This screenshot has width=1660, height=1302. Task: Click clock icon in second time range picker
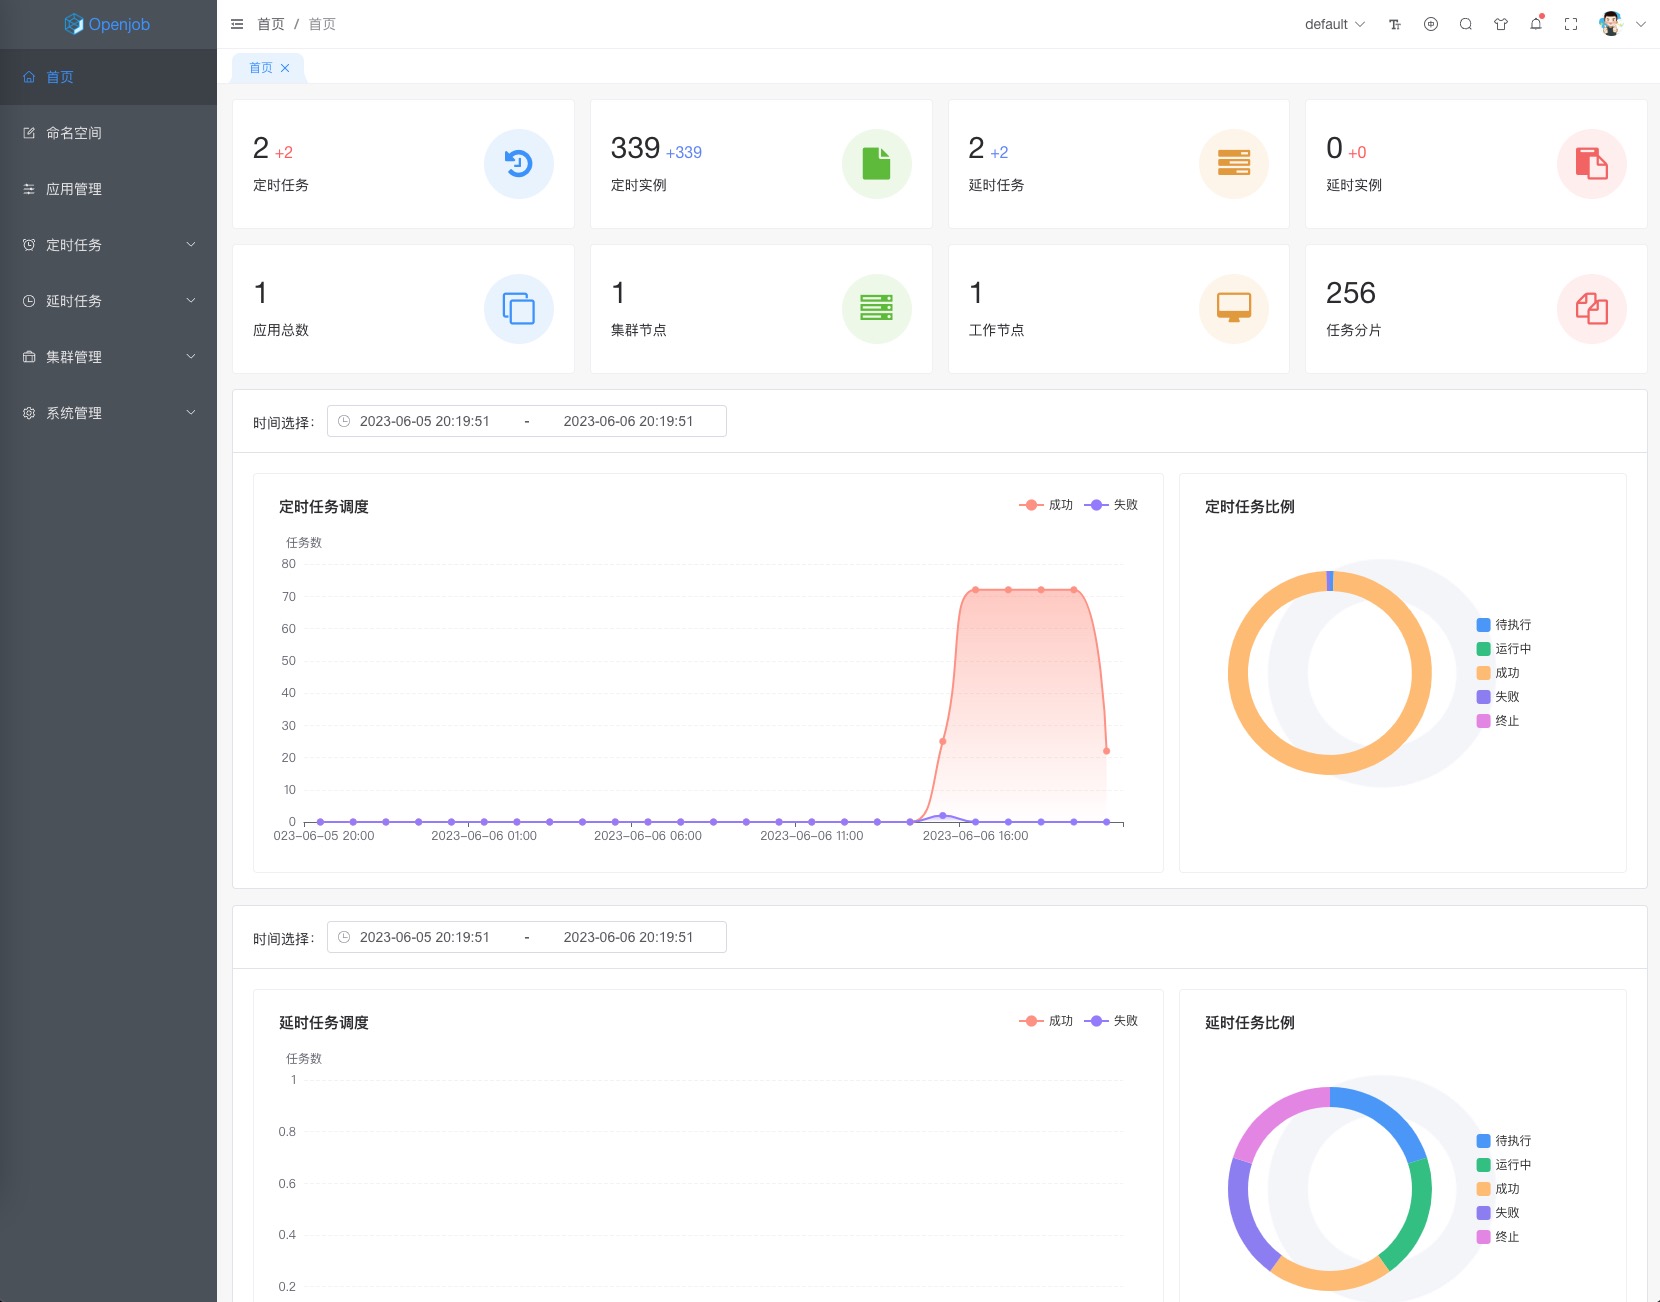pos(344,937)
